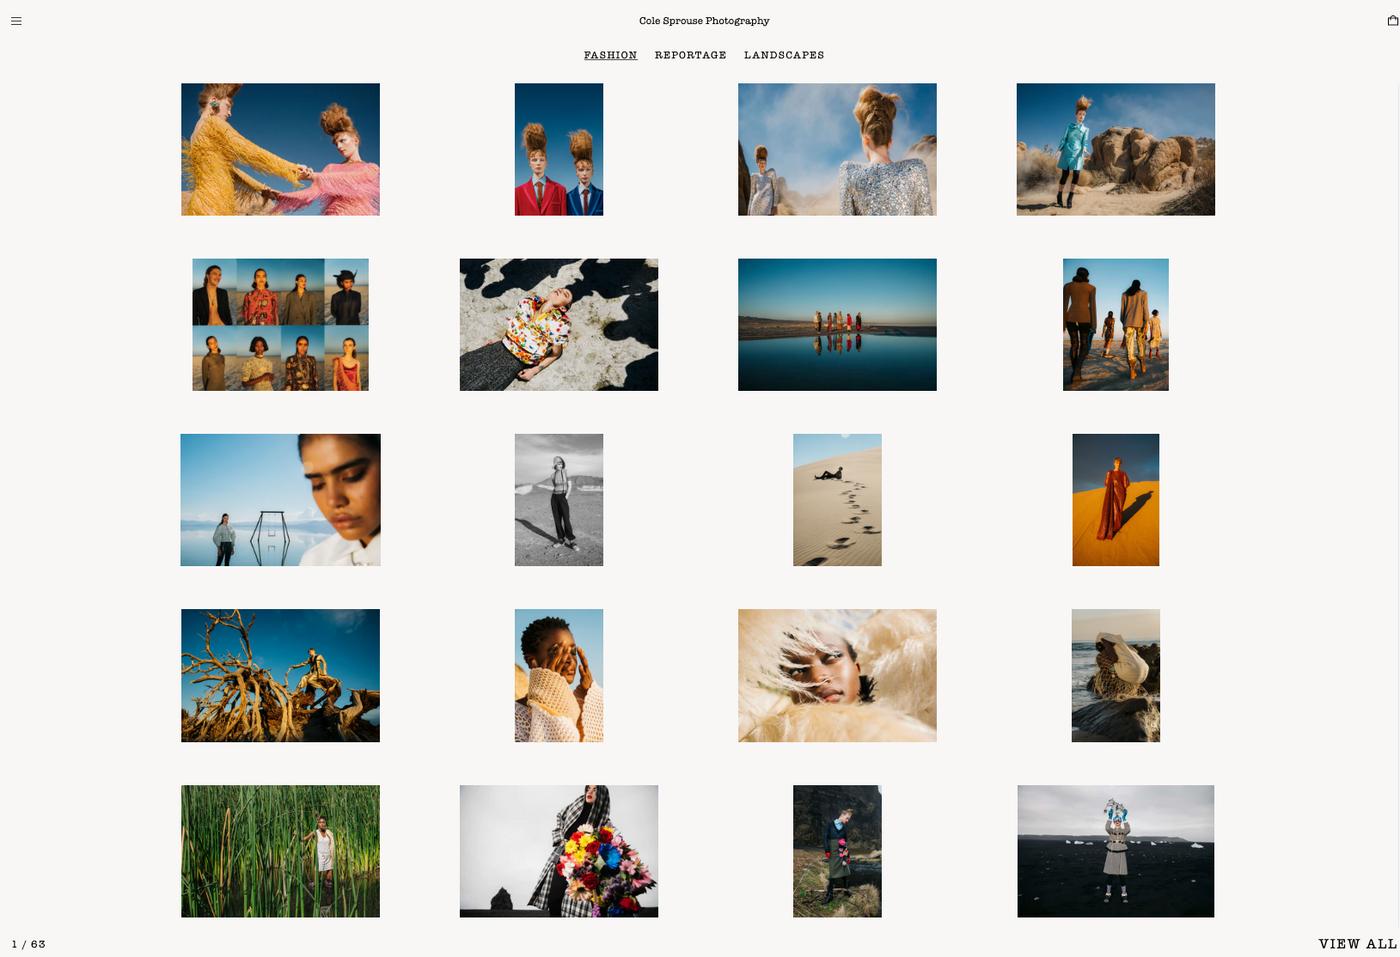This screenshot has width=1400, height=957.
Task: Open photo of model holding colorful bouquet
Action: (559, 851)
